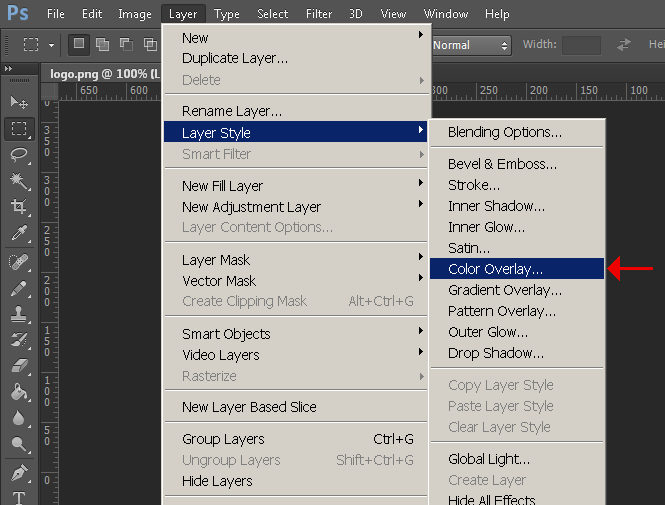Expand Vector Mask submenu
Screen dimensions: 665x505
(x=296, y=281)
